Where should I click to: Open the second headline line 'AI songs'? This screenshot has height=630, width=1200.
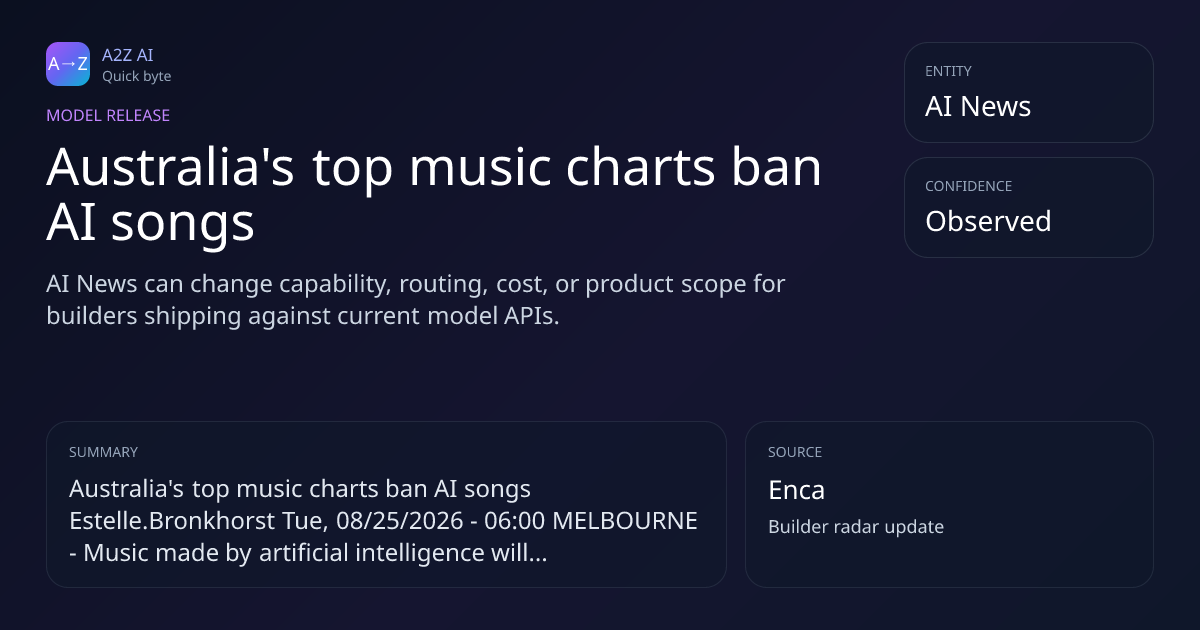151,223
